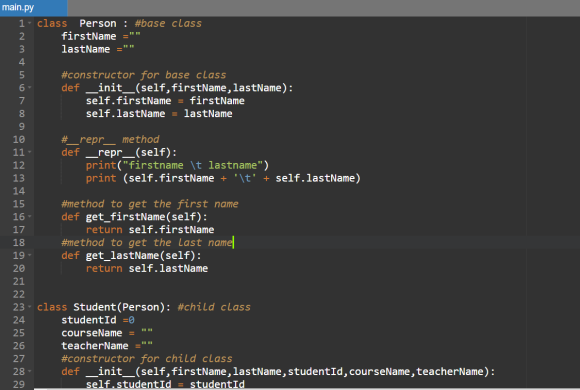Fold the __repr__ method at line 11

tap(30, 152)
